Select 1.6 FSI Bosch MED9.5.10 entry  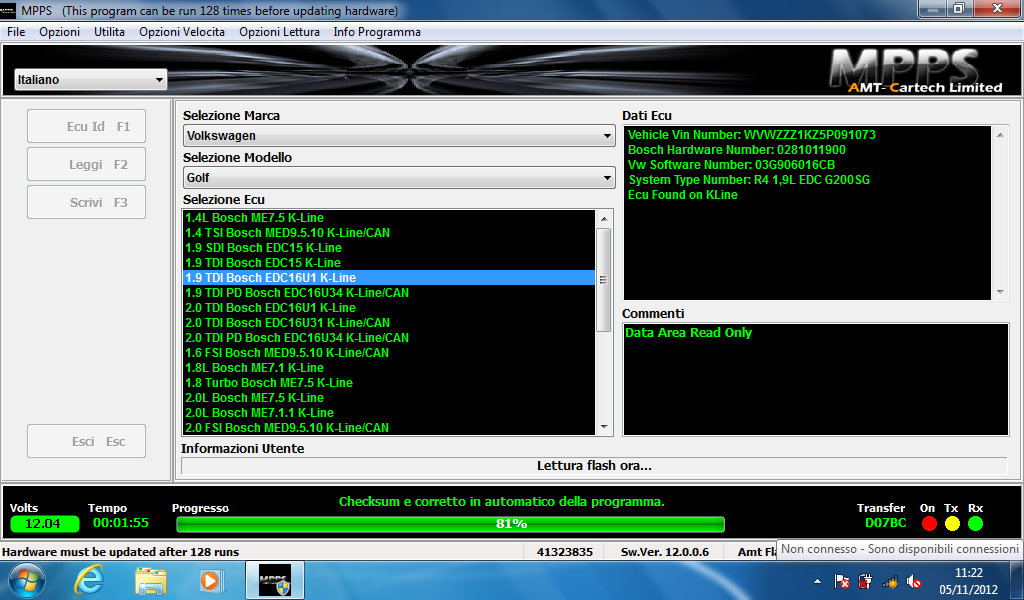click(x=389, y=353)
